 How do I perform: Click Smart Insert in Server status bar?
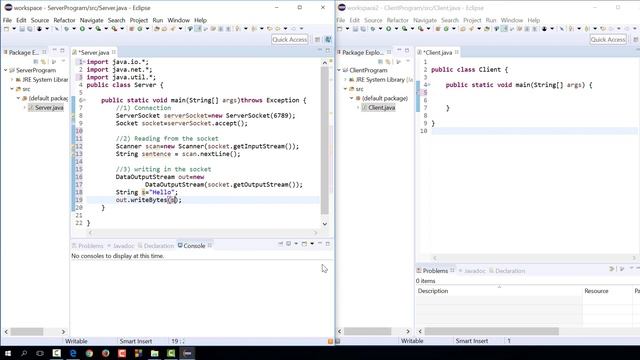tap(136, 341)
